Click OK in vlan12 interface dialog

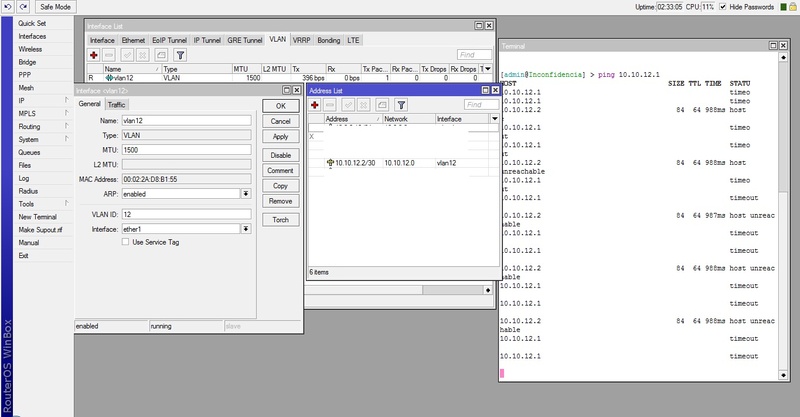[281, 106]
